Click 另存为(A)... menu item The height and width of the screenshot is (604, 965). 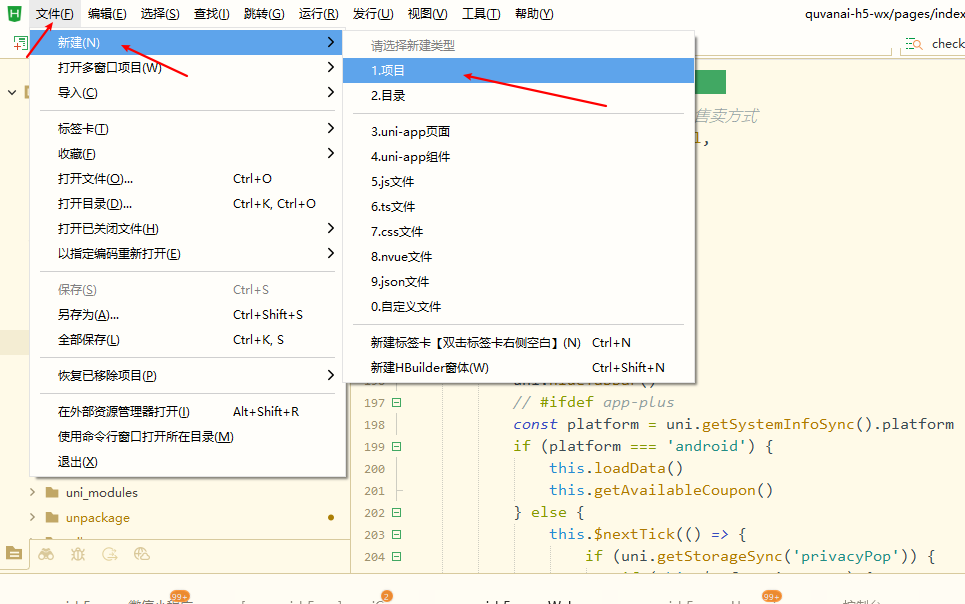click(x=188, y=315)
